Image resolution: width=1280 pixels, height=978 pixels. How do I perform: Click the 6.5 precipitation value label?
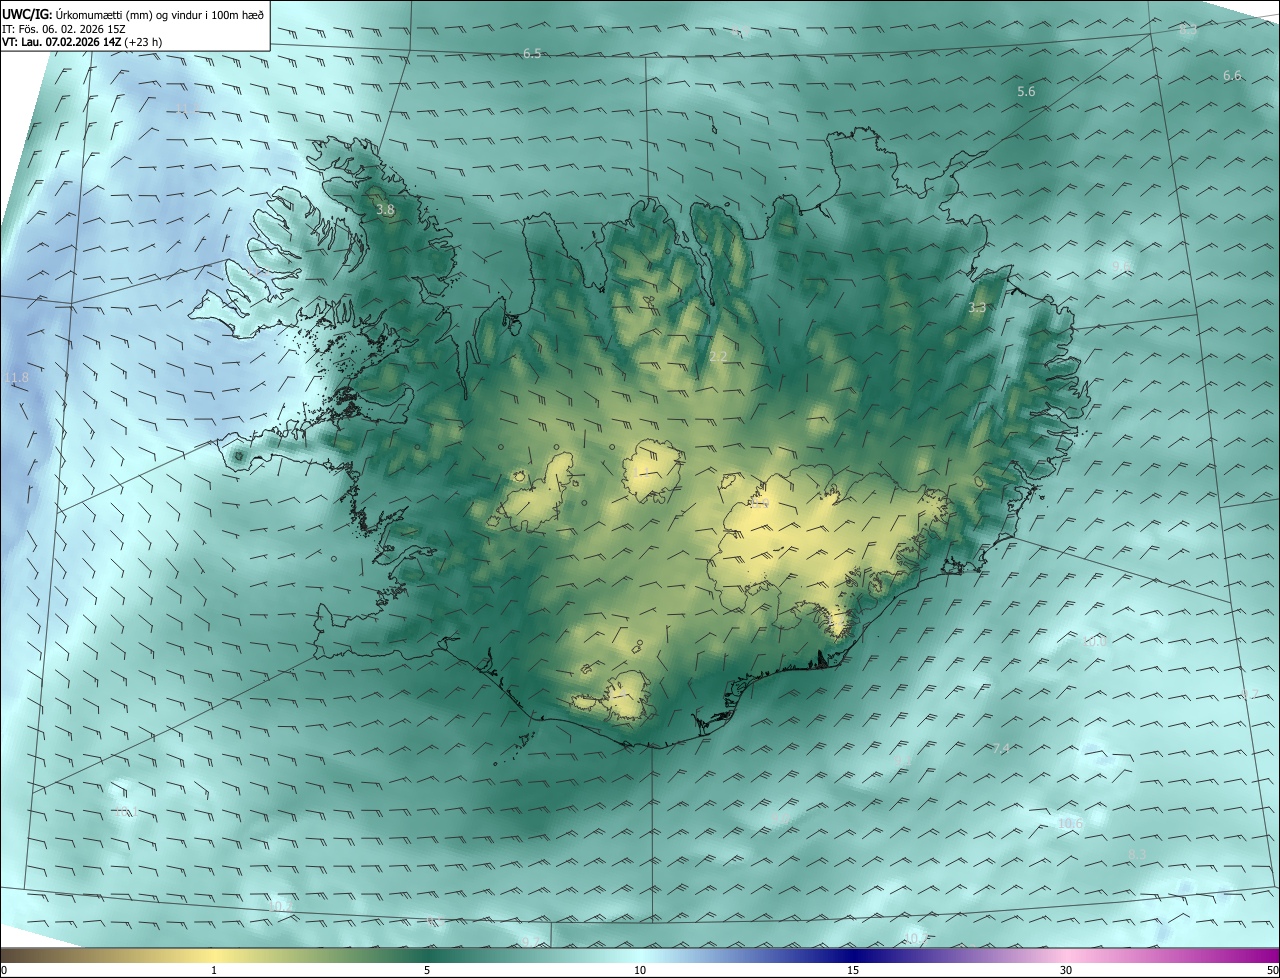click(532, 54)
